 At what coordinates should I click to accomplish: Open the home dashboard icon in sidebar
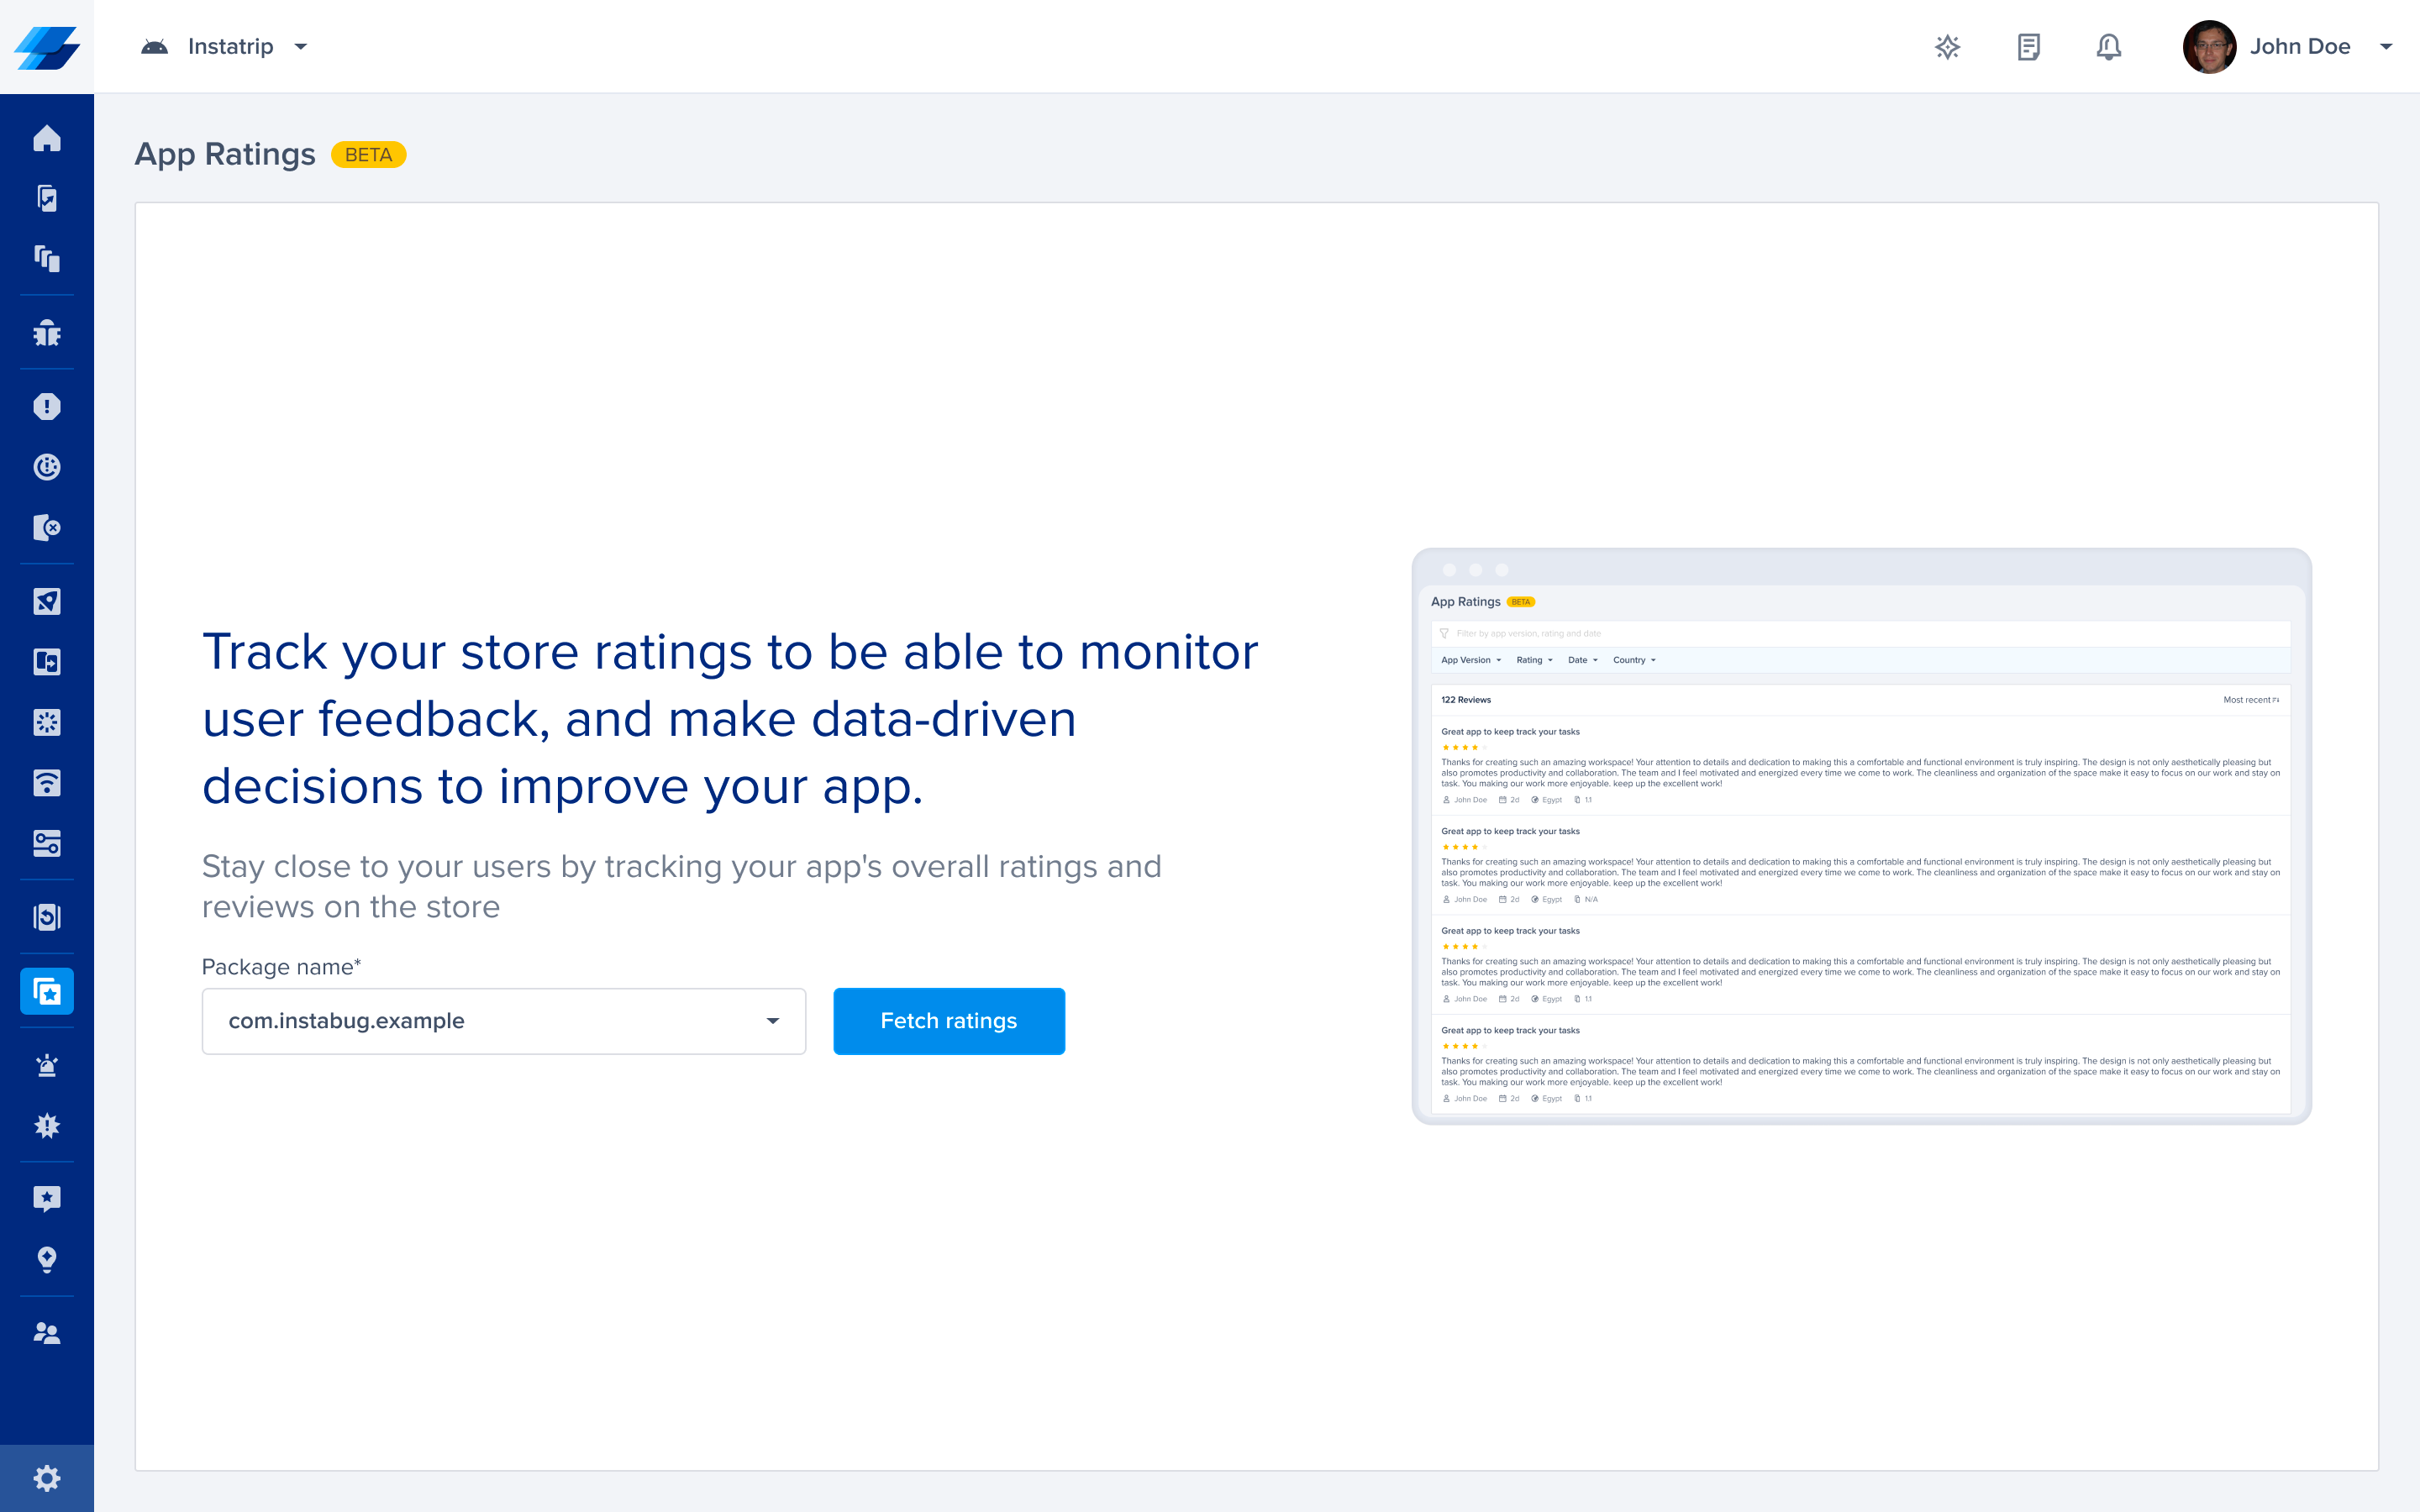(x=46, y=138)
